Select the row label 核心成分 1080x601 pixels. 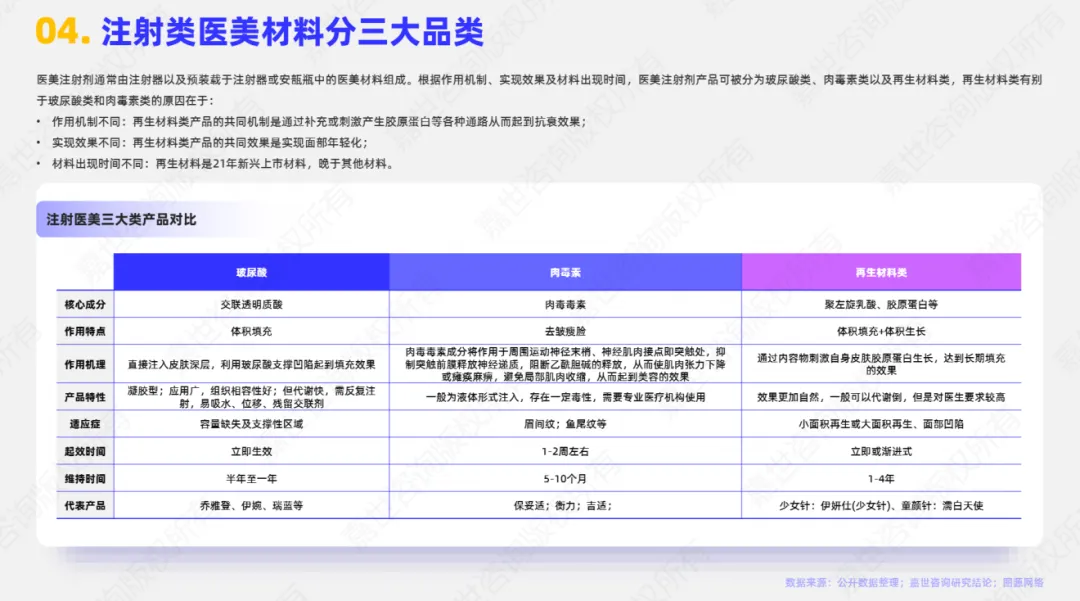click(85, 304)
